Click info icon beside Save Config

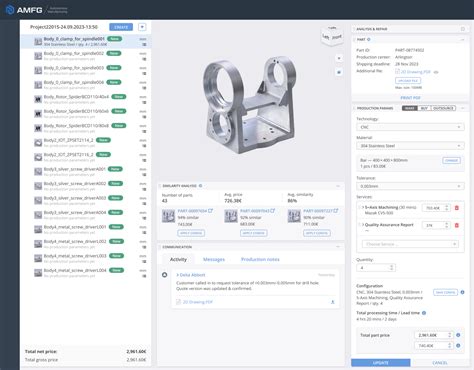(462, 292)
